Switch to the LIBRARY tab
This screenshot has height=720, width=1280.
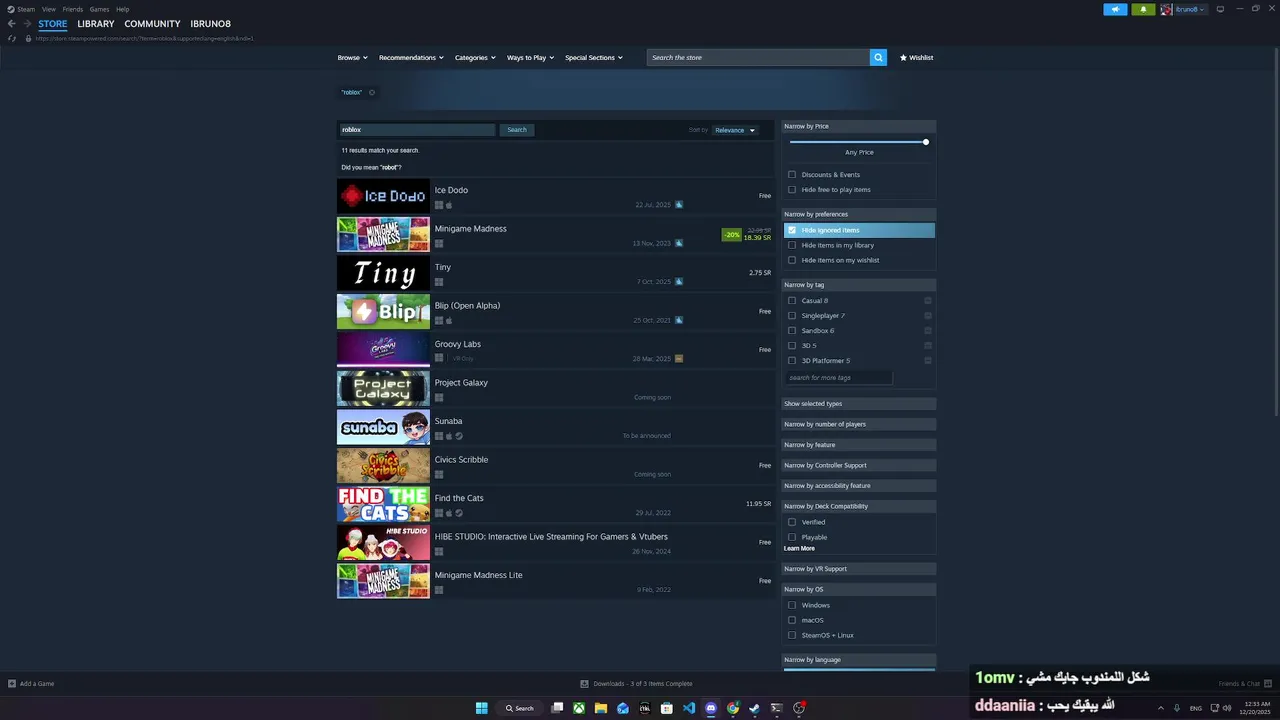click(x=96, y=24)
